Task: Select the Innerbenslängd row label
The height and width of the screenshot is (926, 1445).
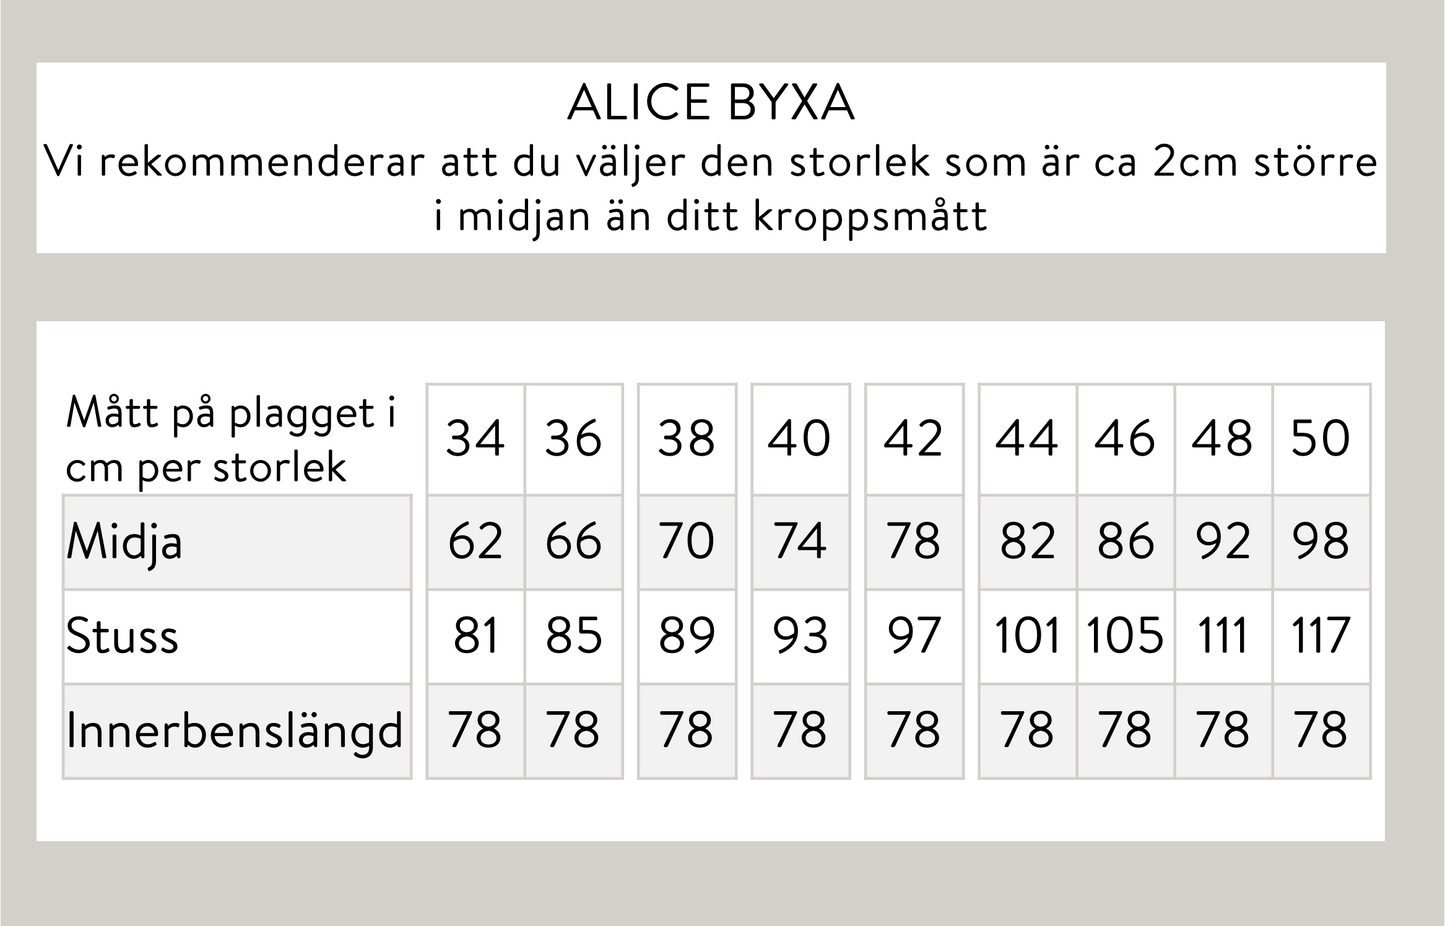Action: pyautogui.click(x=234, y=730)
